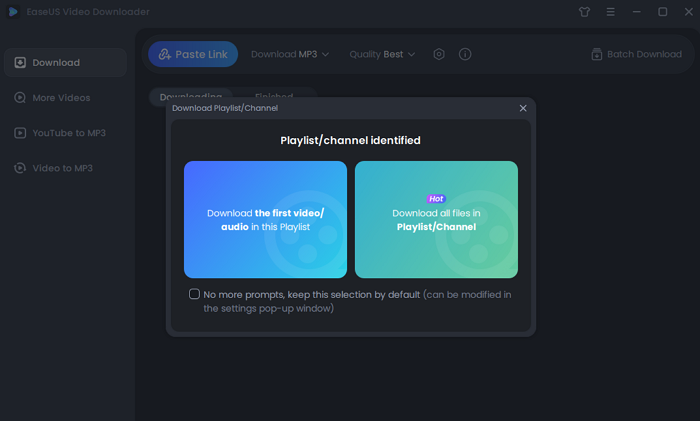700x421 pixels.
Task: Click the EaseUS app logo icon
Action: [x=12, y=12]
